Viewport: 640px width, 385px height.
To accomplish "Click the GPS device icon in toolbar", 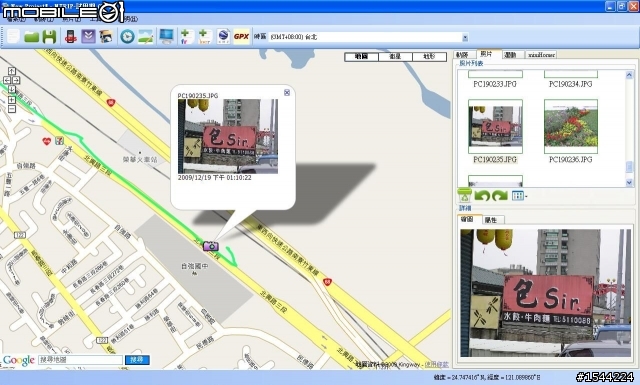I will tap(71, 37).
